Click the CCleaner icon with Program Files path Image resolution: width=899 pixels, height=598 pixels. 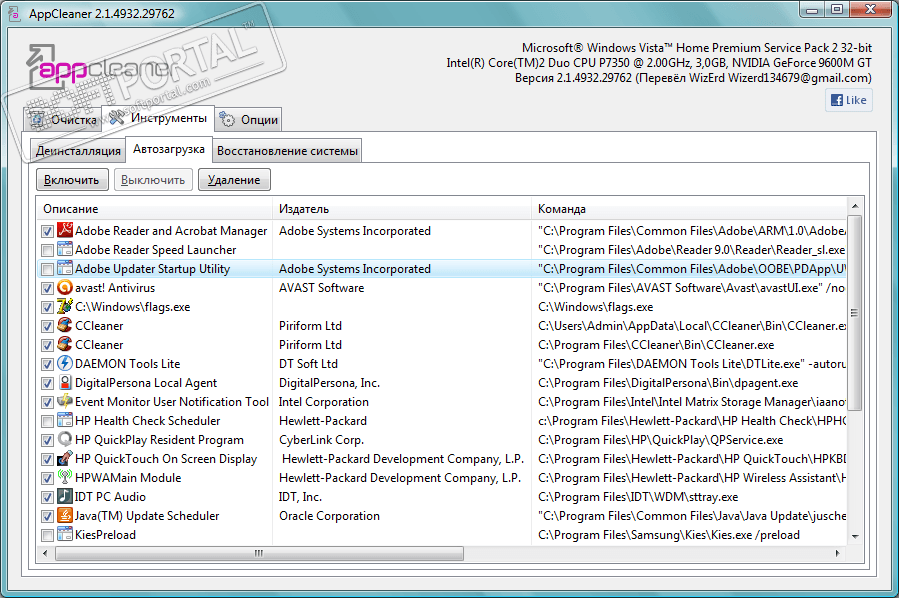coord(65,344)
